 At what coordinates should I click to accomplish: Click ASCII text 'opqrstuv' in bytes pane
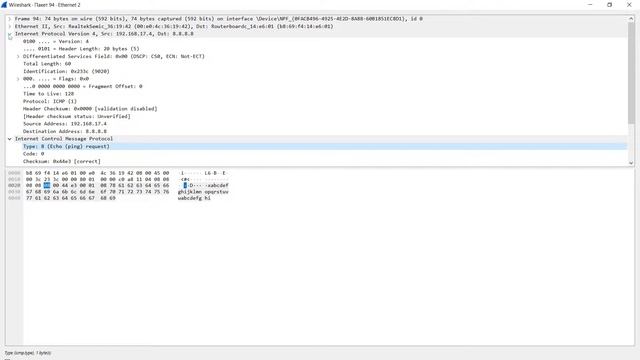(x=217, y=192)
